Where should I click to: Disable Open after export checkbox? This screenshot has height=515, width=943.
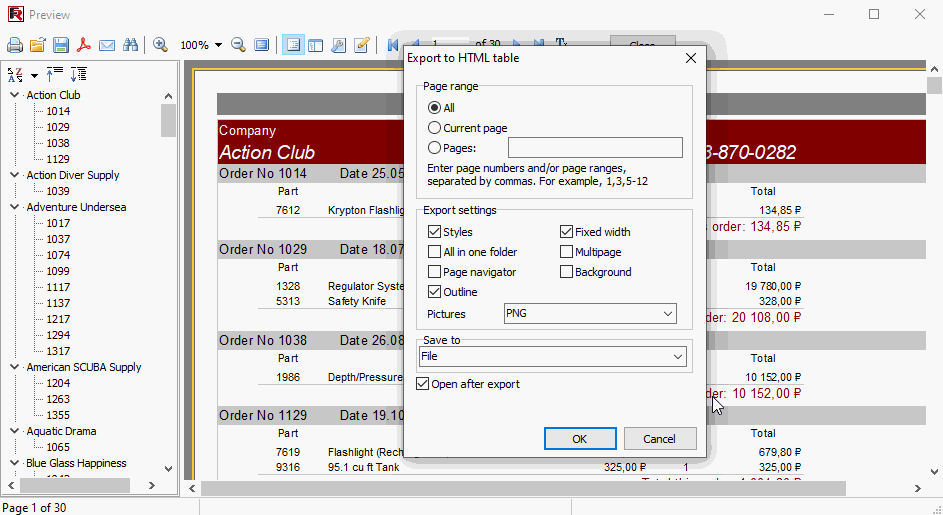click(x=423, y=384)
